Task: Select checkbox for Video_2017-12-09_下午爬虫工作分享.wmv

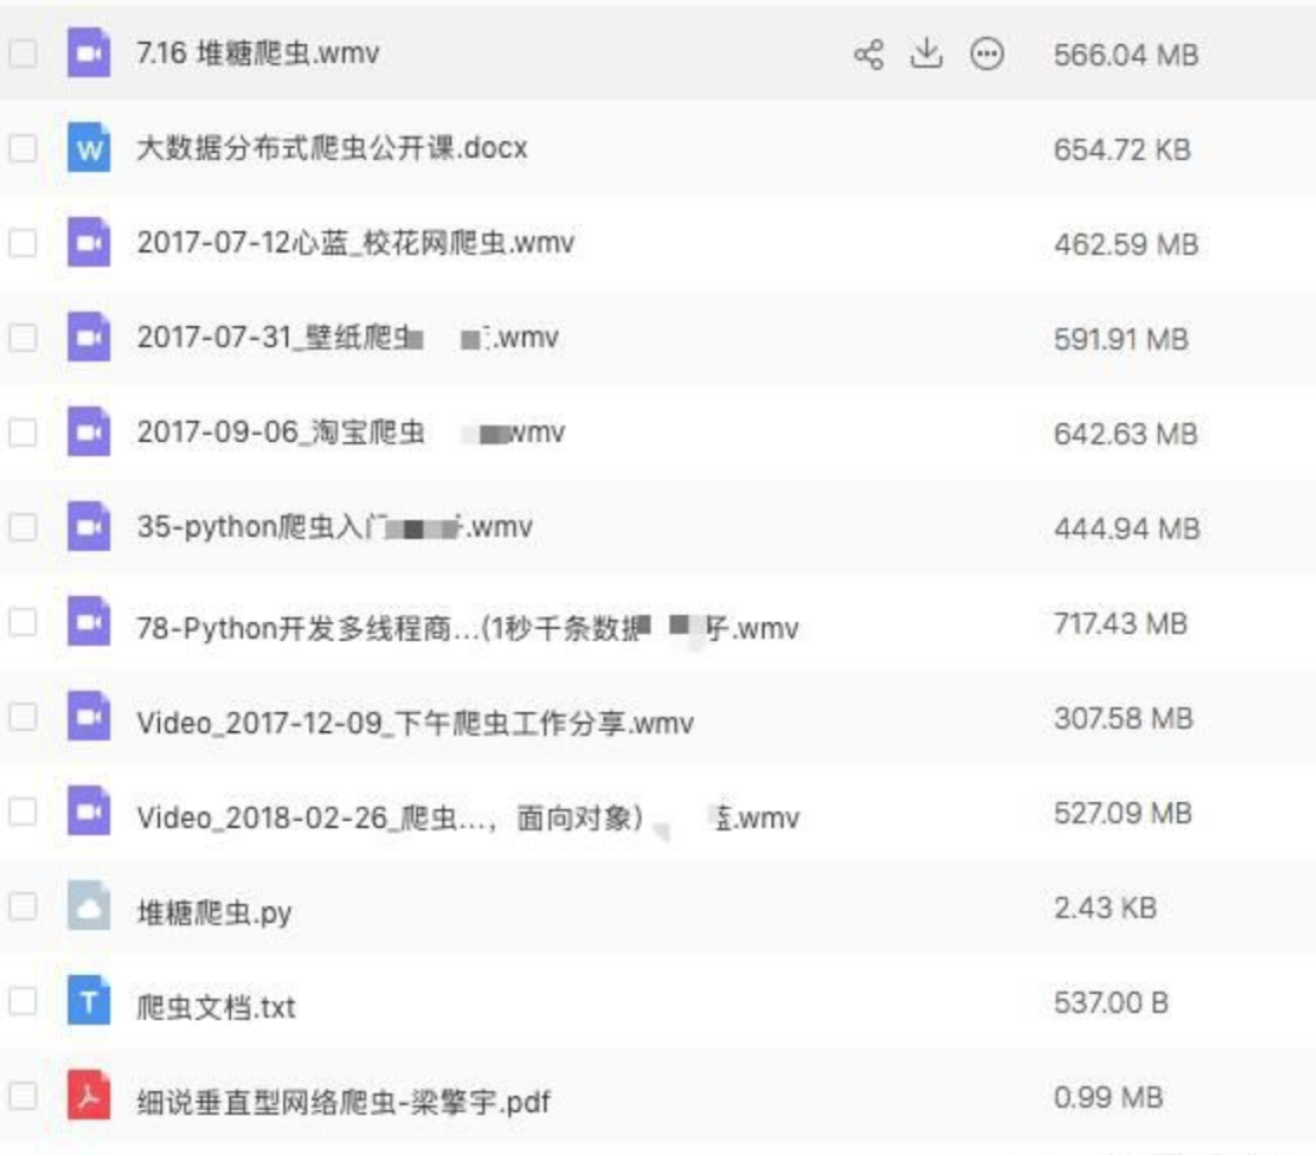Action: pyautogui.click(x=23, y=717)
